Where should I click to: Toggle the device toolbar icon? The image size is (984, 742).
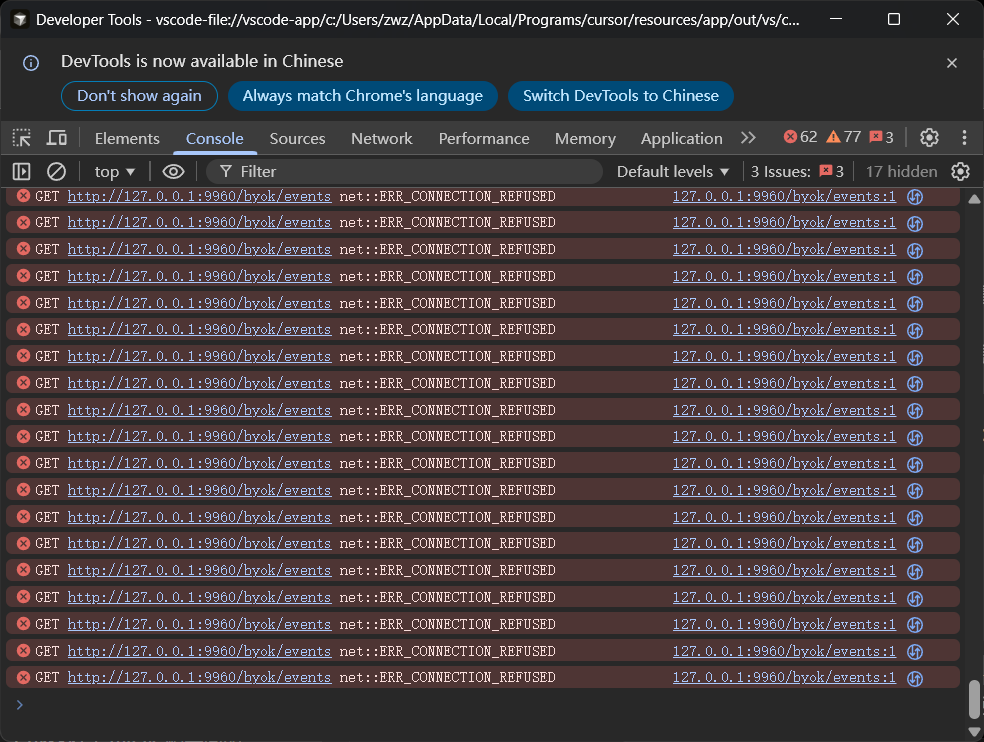pos(56,137)
